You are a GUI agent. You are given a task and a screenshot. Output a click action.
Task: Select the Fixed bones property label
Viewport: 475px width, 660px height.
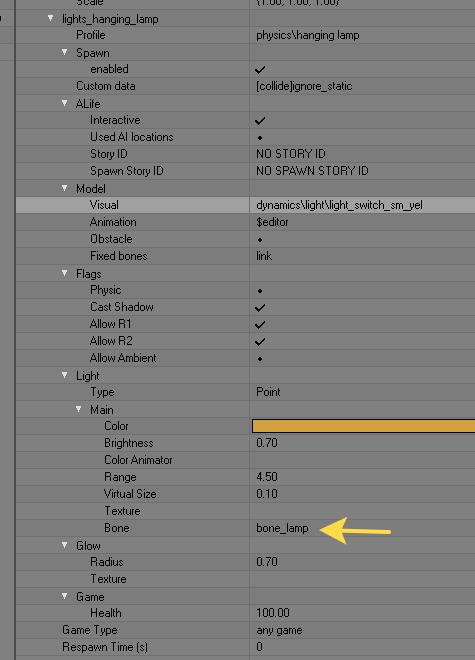119,256
